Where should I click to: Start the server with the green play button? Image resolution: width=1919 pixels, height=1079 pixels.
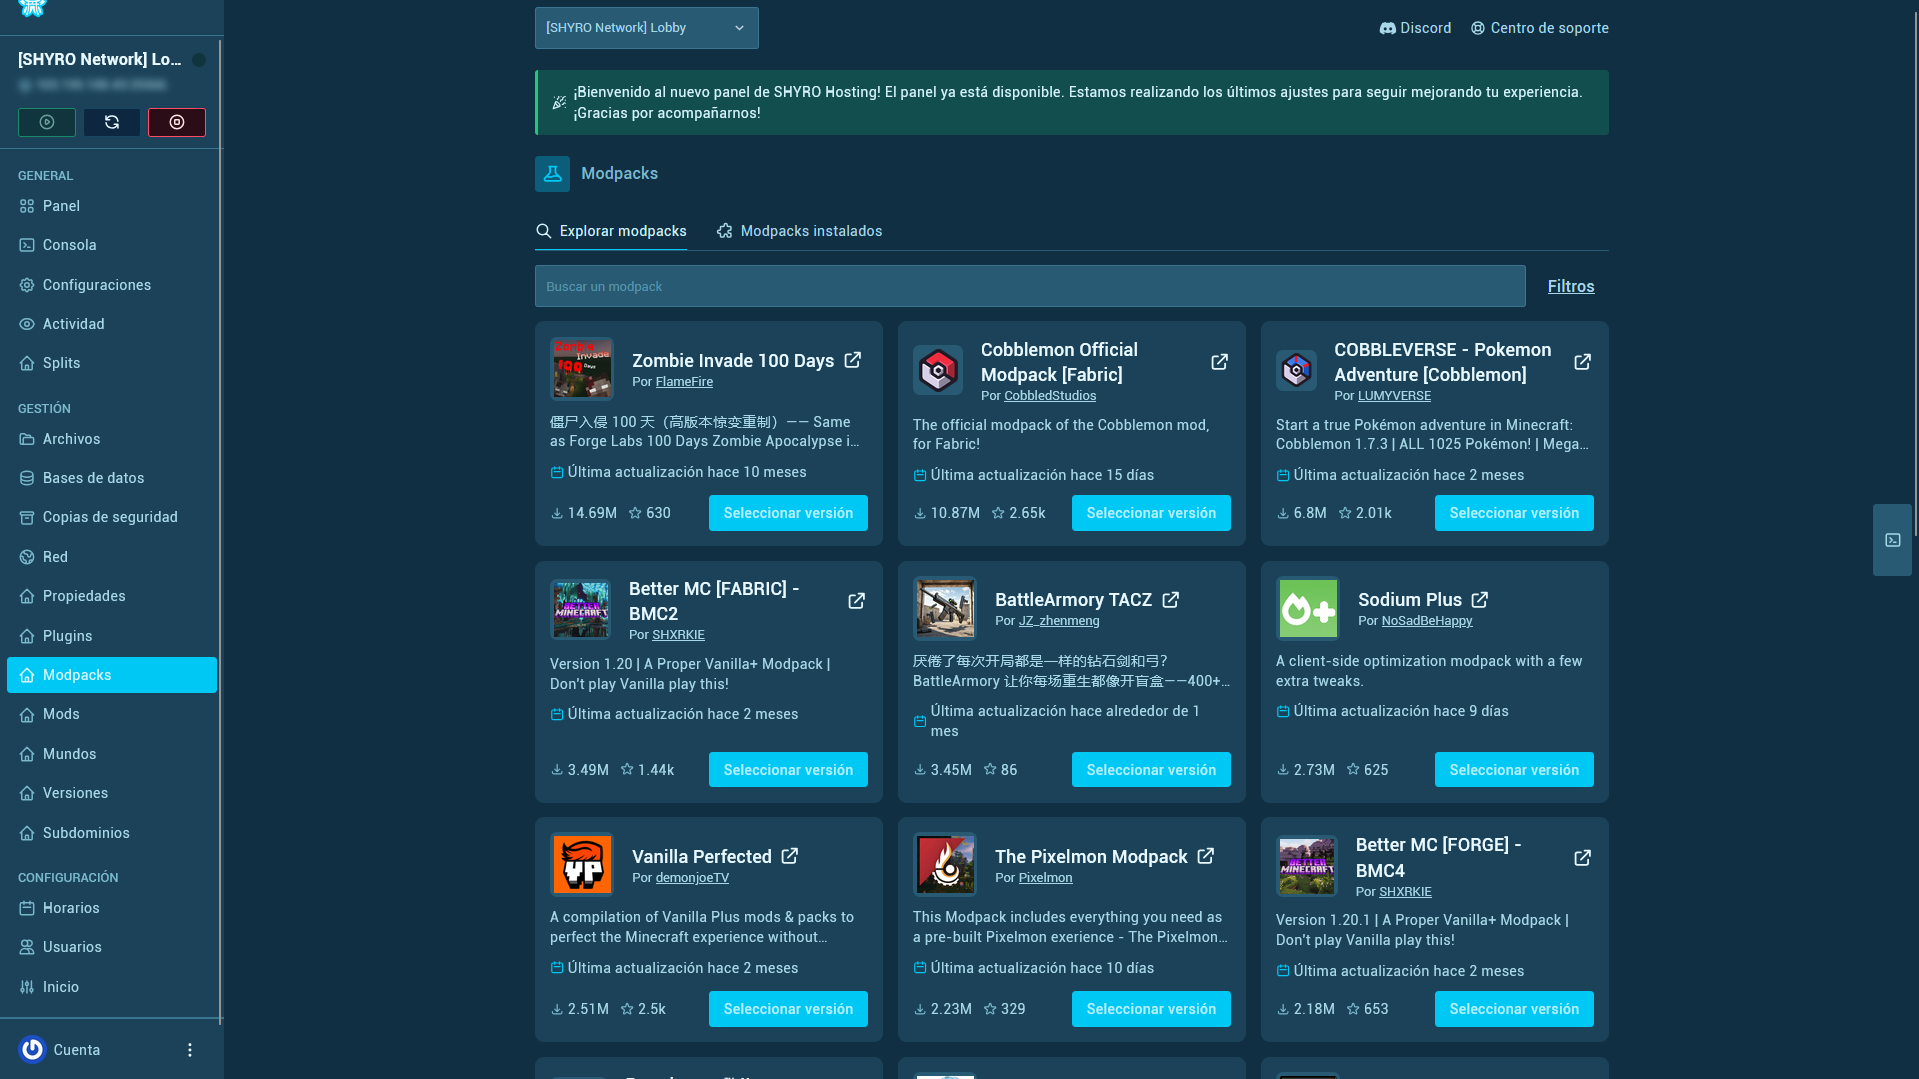(x=47, y=122)
